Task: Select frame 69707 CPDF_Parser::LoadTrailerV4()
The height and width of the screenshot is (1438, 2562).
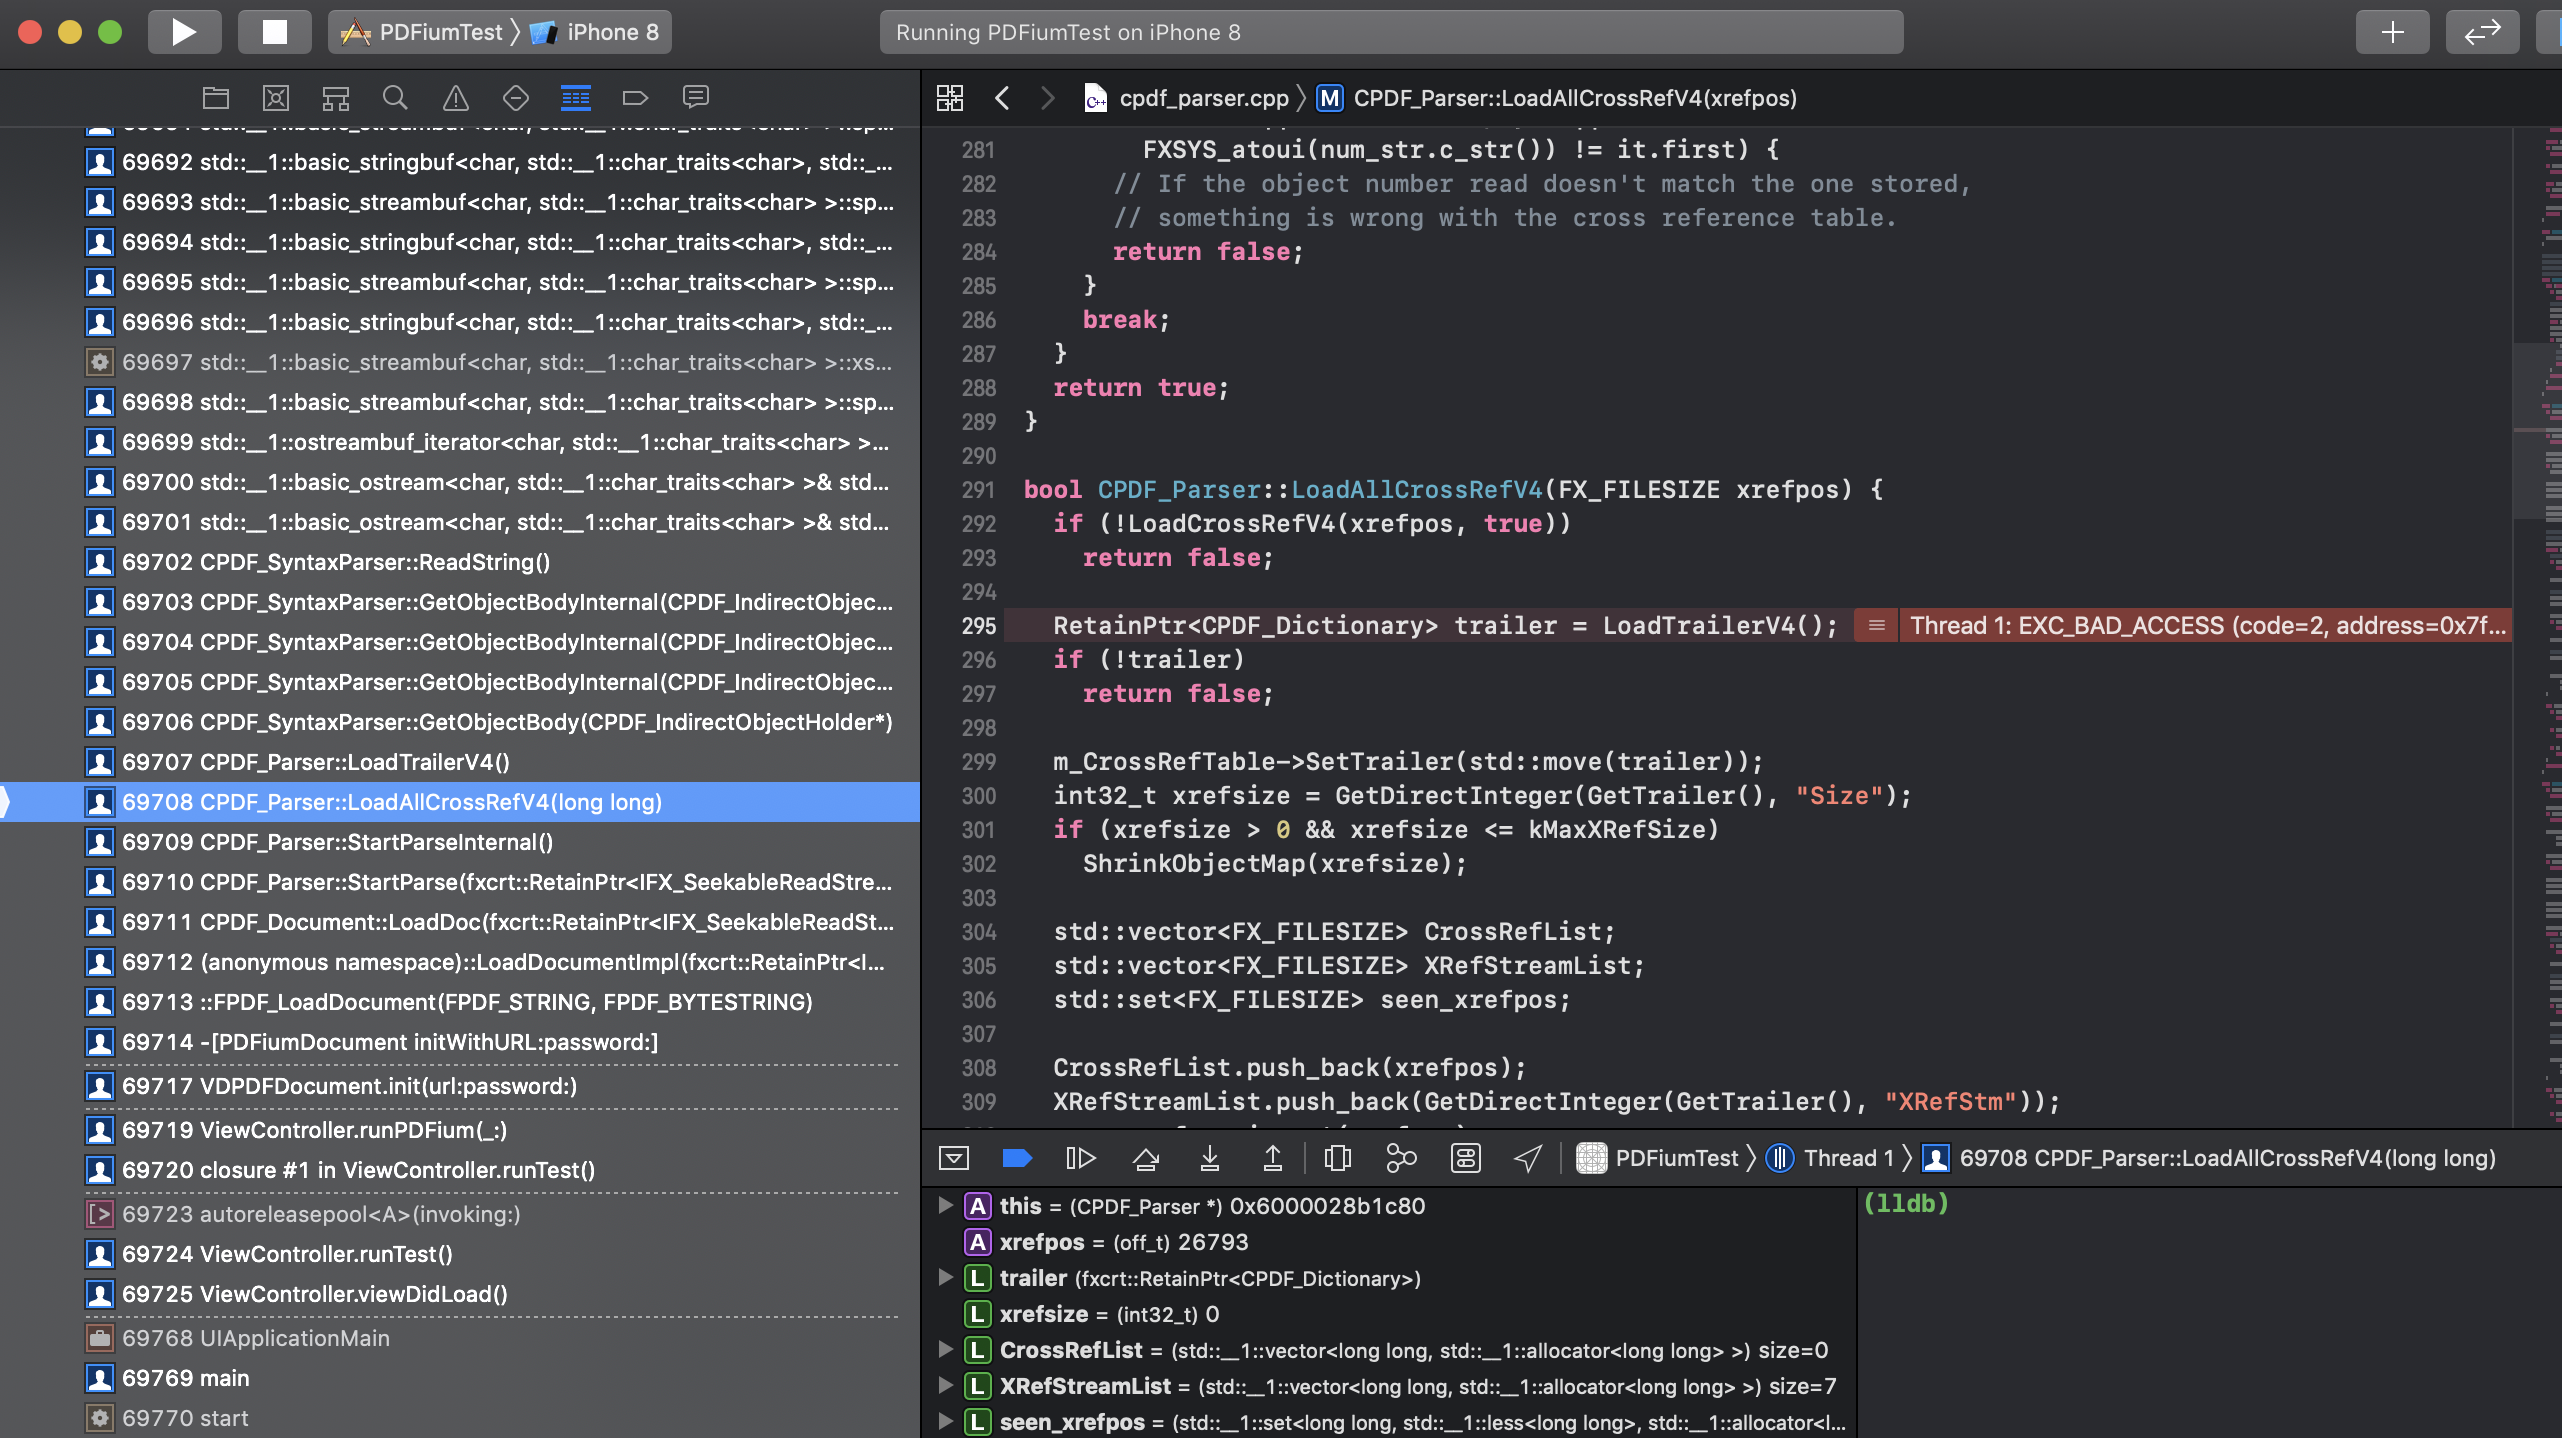Action: [460, 762]
